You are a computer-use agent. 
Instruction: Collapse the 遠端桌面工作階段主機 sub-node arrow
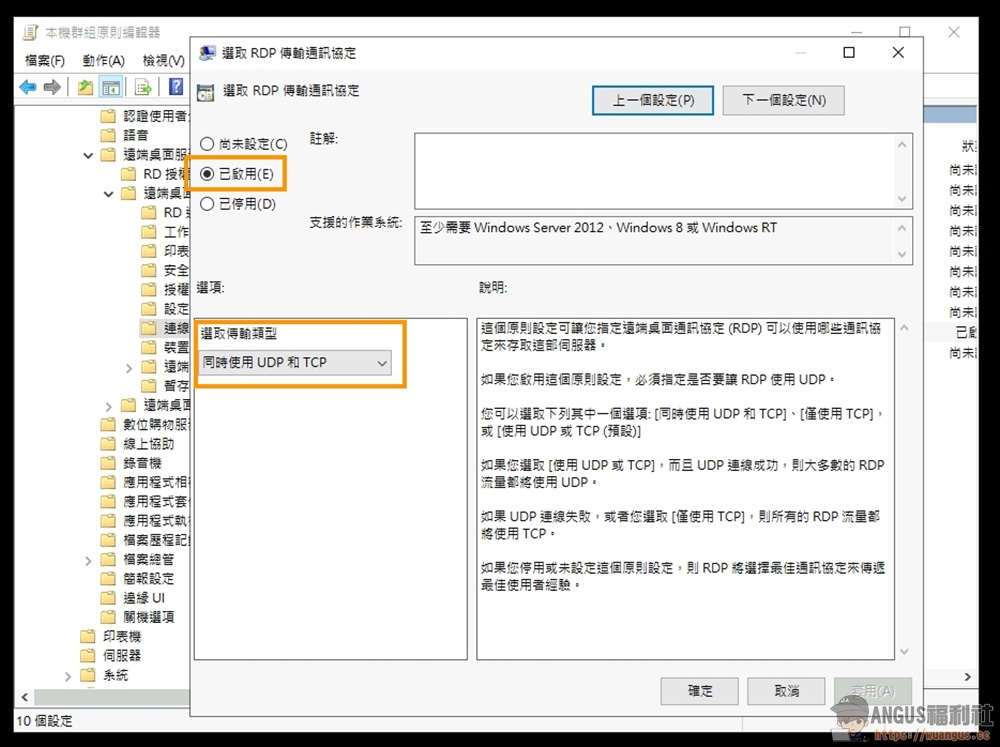[108, 193]
